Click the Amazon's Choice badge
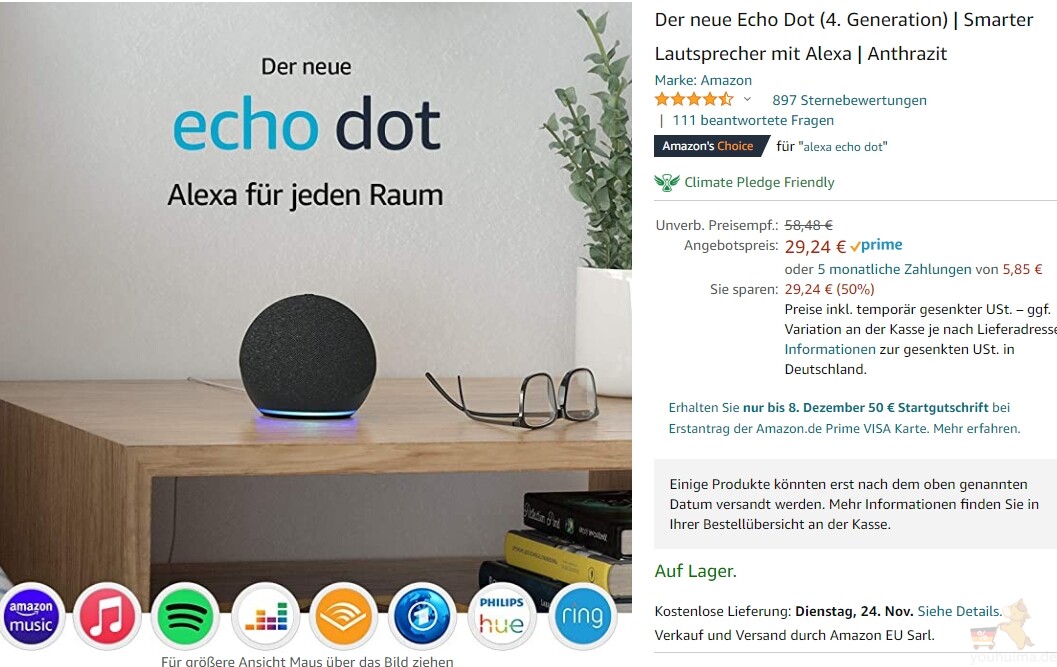Image resolution: width=1057 pixels, height=667 pixels. pyautogui.click(x=711, y=146)
